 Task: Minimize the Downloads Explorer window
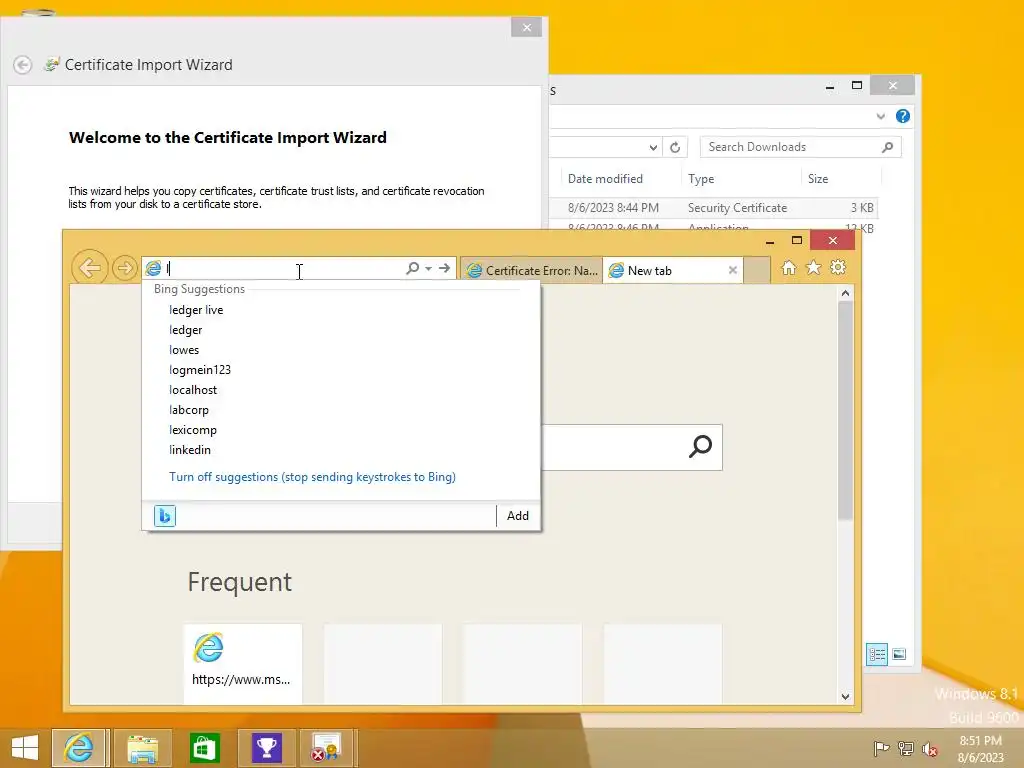click(x=829, y=86)
